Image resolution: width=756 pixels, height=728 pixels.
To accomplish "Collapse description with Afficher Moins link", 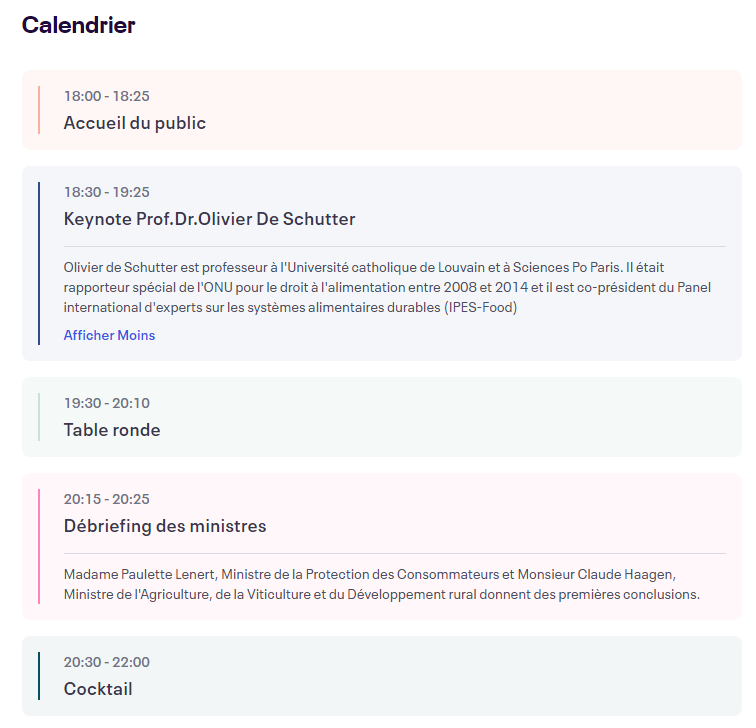I will click(x=109, y=335).
